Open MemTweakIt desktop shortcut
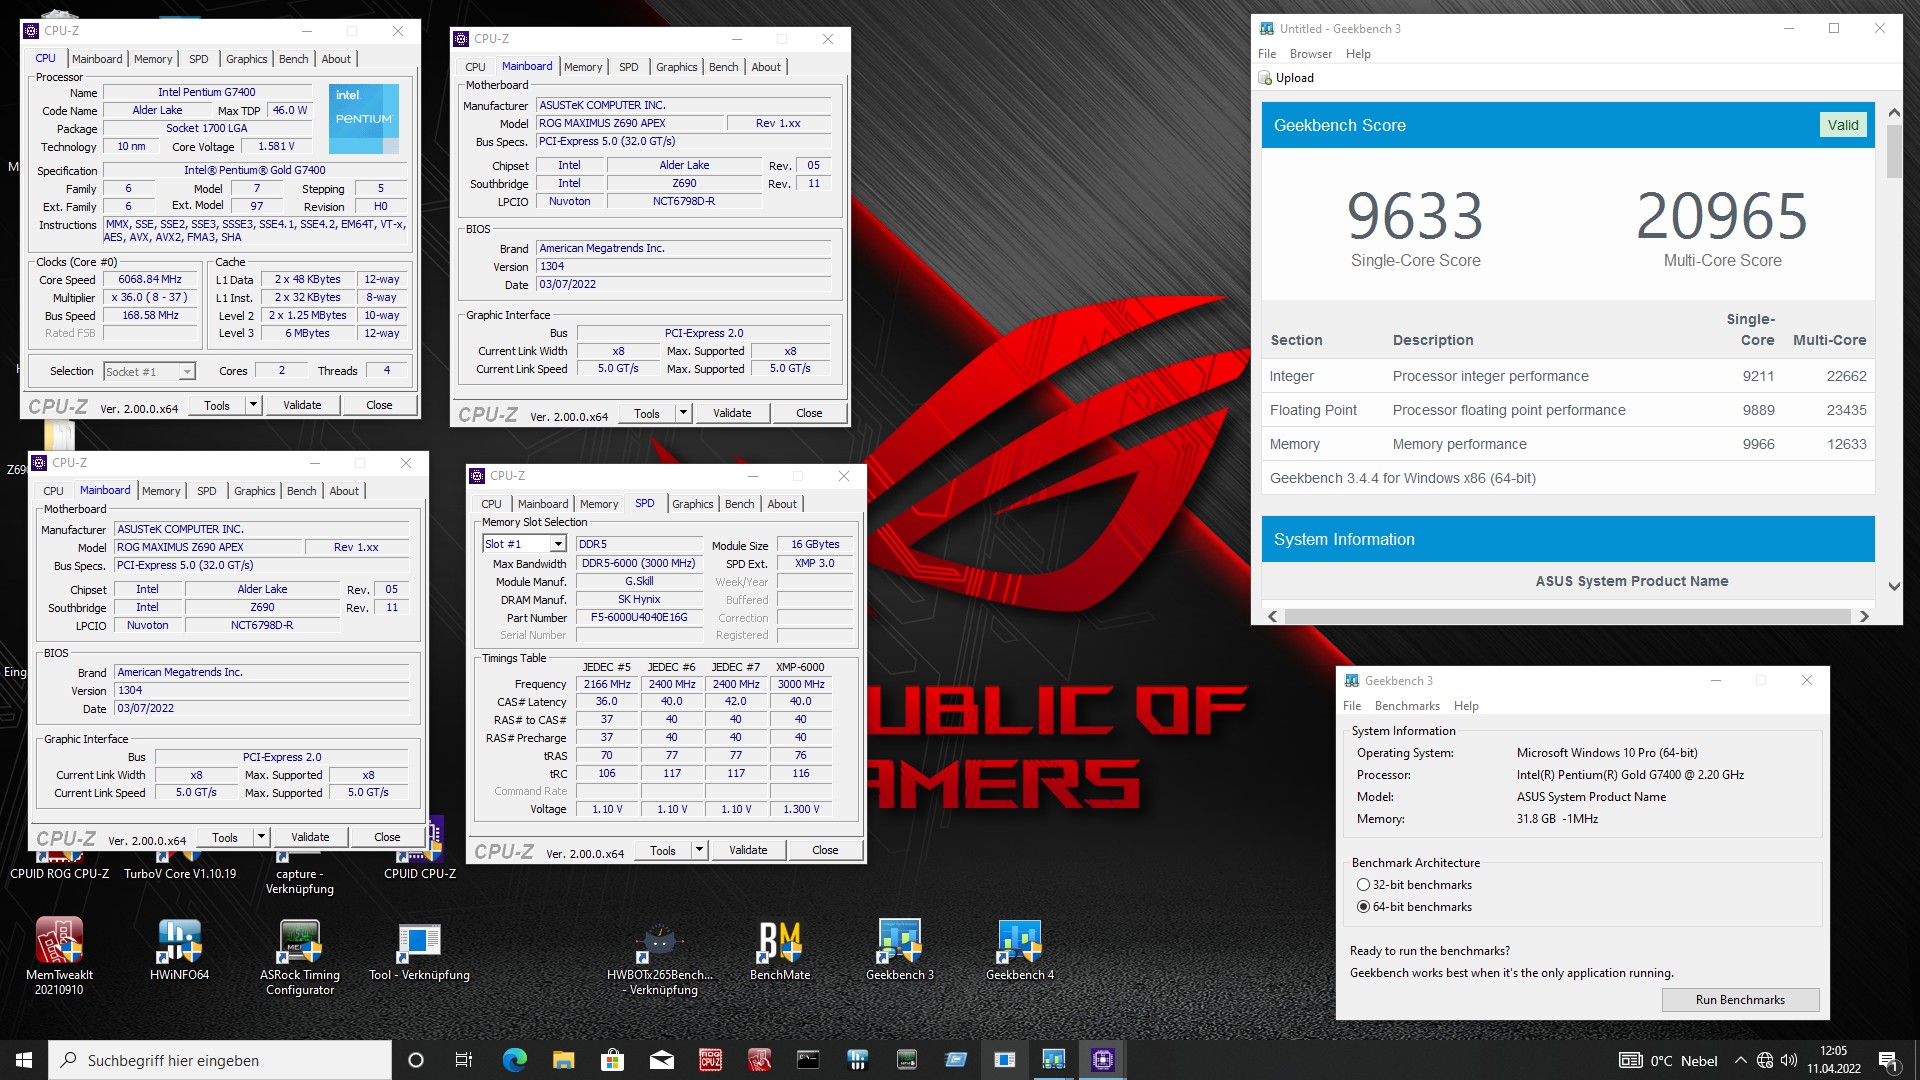Screen dimensions: 1920x1080 click(59, 955)
